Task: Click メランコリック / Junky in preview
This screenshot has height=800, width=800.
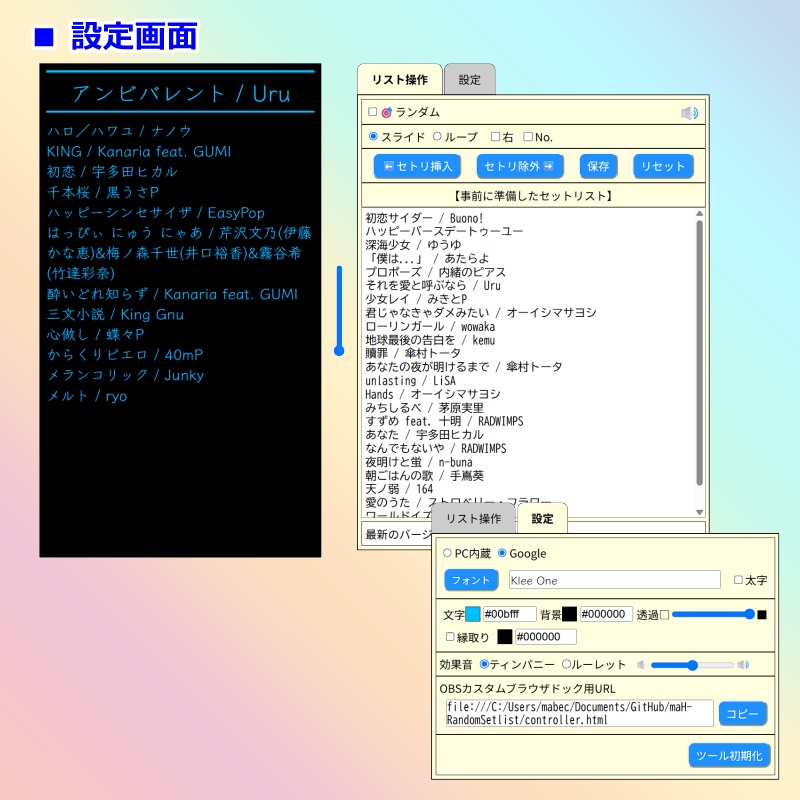Action: 125,375
